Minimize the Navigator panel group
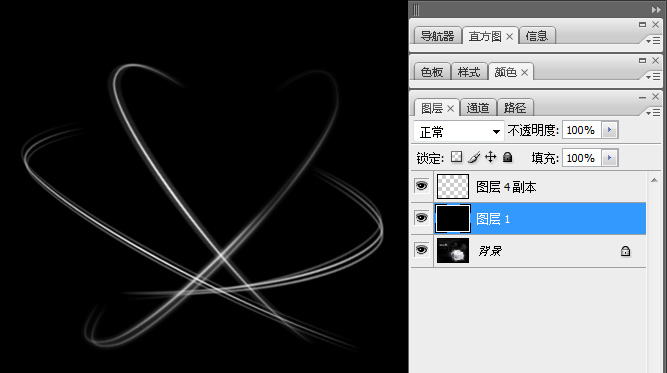The width and height of the screenshot is (667, 373). click(642, 25)
